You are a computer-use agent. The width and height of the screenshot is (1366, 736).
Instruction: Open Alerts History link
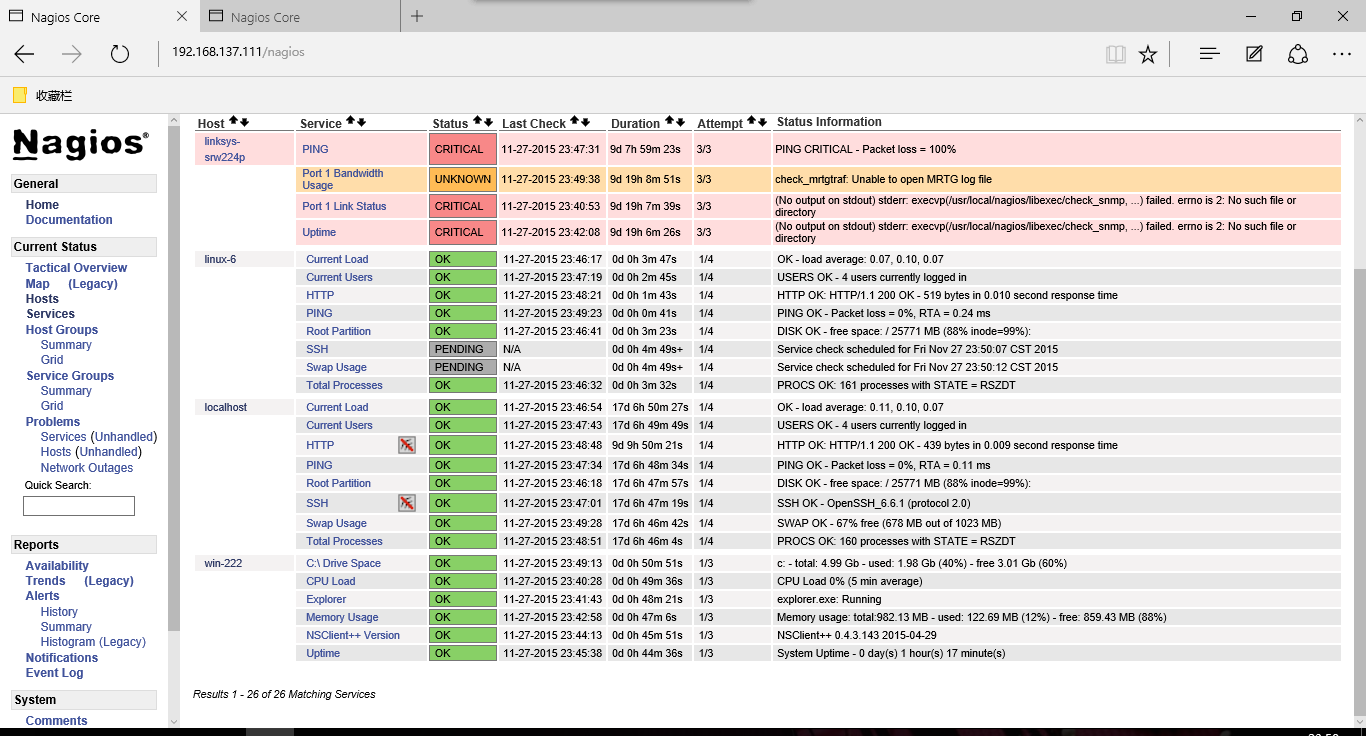pos(59,612)
